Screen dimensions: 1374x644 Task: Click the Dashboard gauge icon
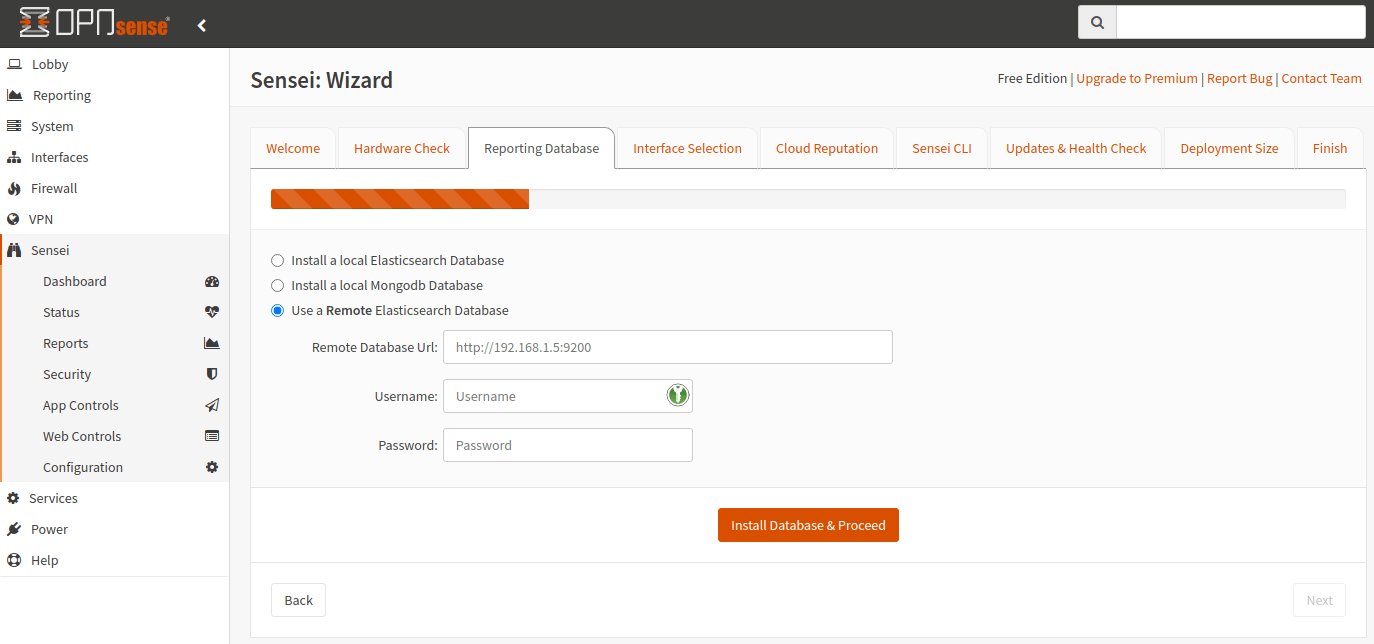point(211,282)
